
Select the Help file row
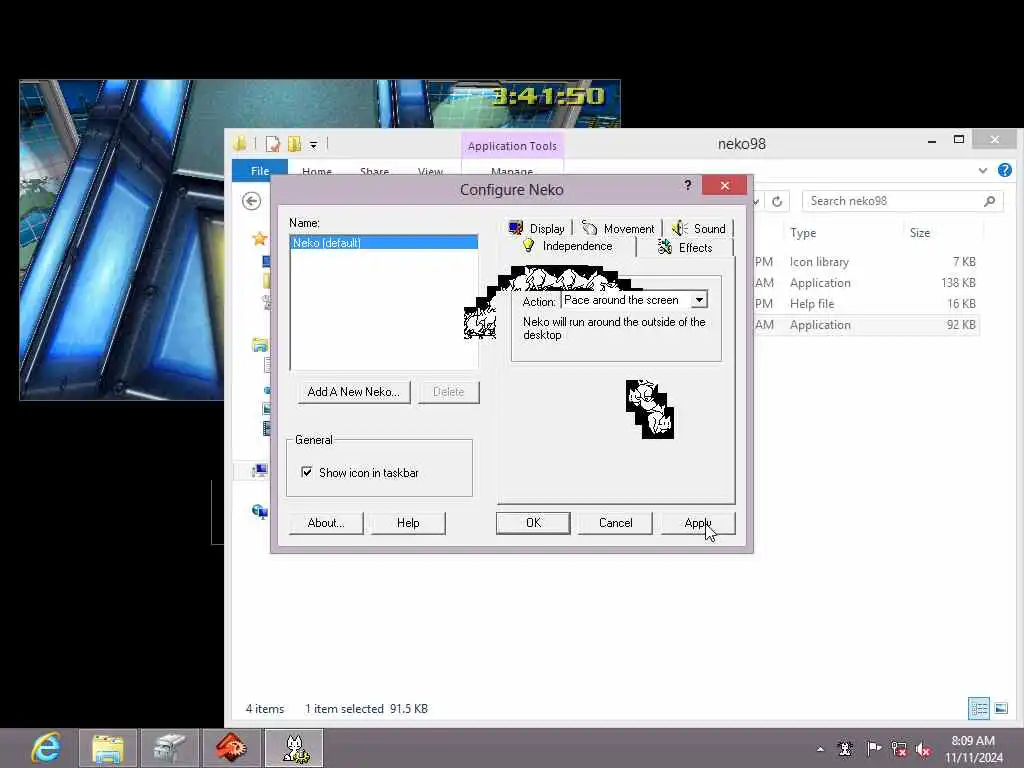click(x=866, y=304)
